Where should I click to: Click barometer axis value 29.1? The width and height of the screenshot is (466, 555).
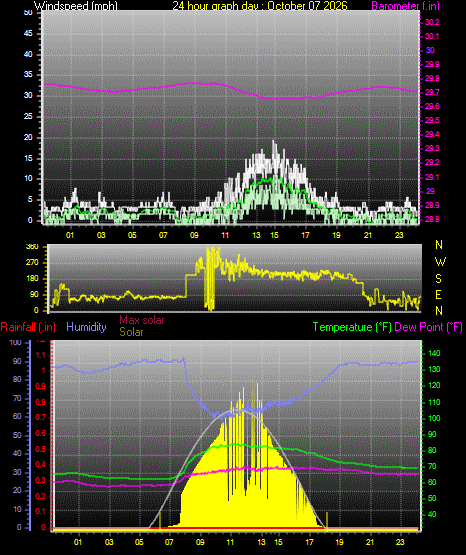432,177
